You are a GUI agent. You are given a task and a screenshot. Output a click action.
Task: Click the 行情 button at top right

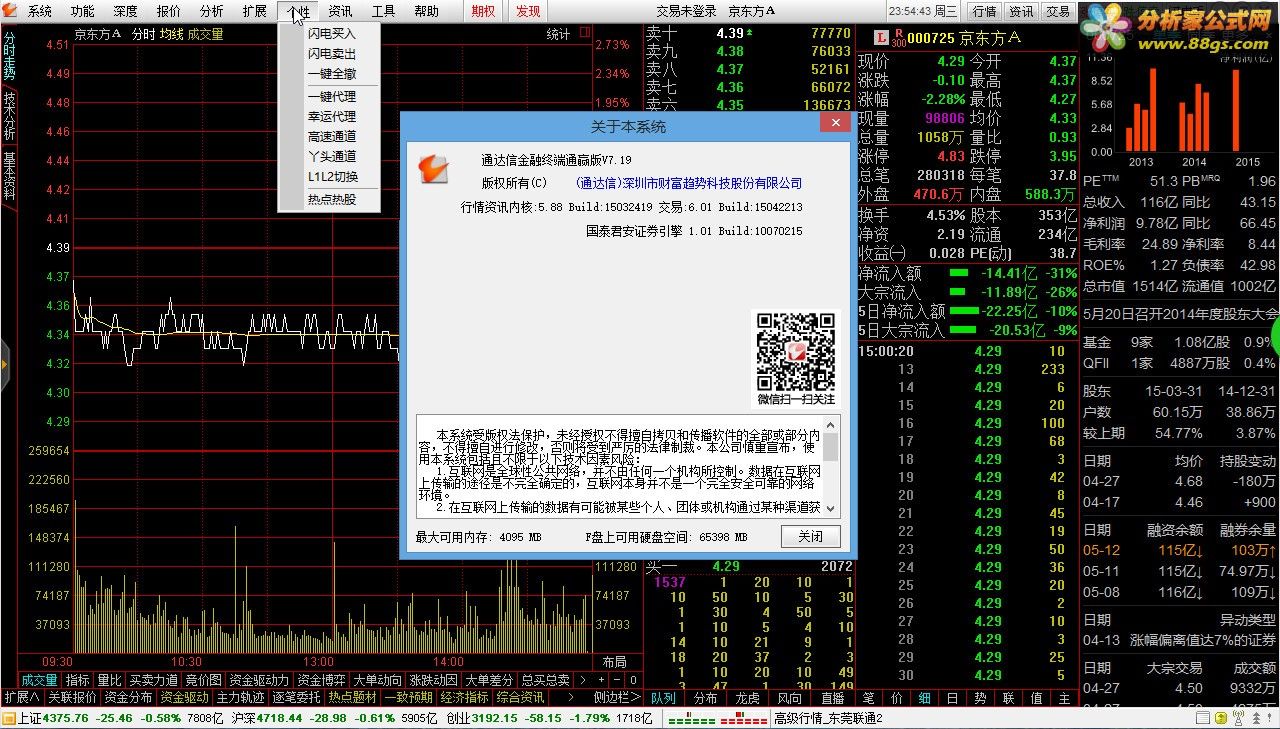click(984, 12)
